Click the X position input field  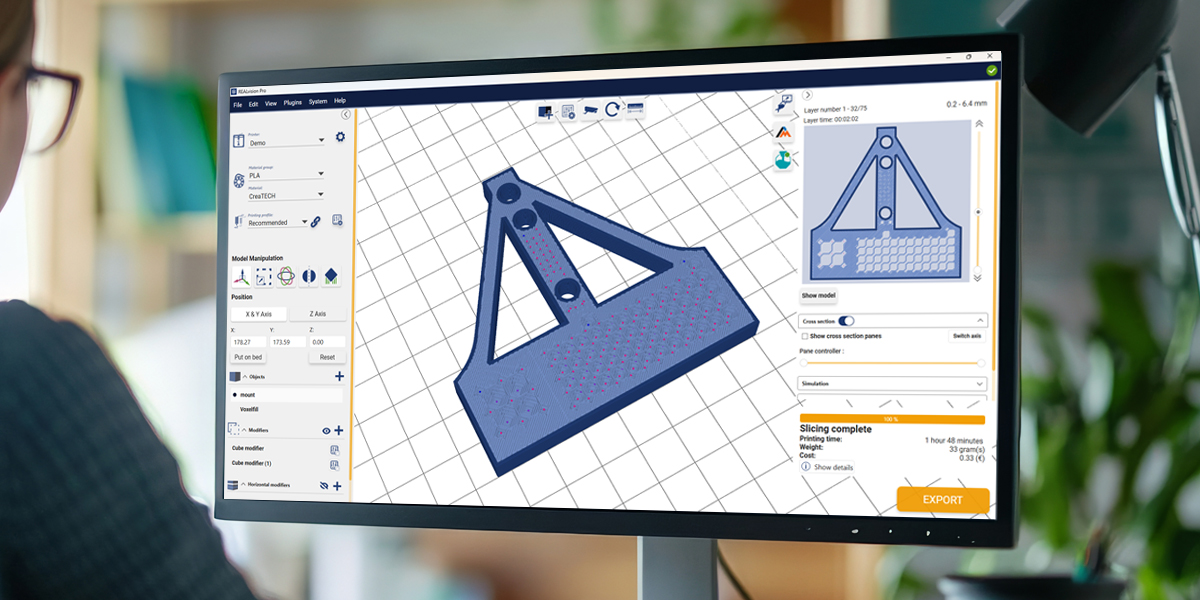248,342
